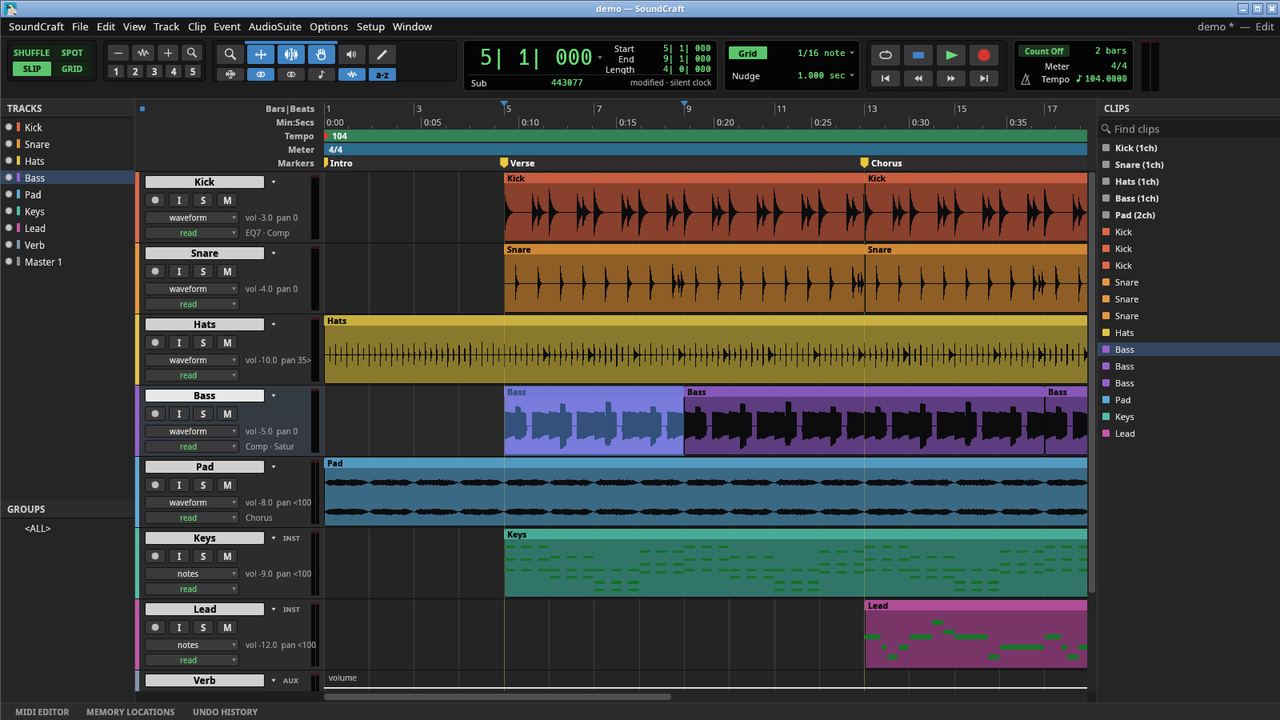The width and height of the screenshot is (1280, 720).
Task: Select the Trim tool
Action: click(x=261, y=54)
